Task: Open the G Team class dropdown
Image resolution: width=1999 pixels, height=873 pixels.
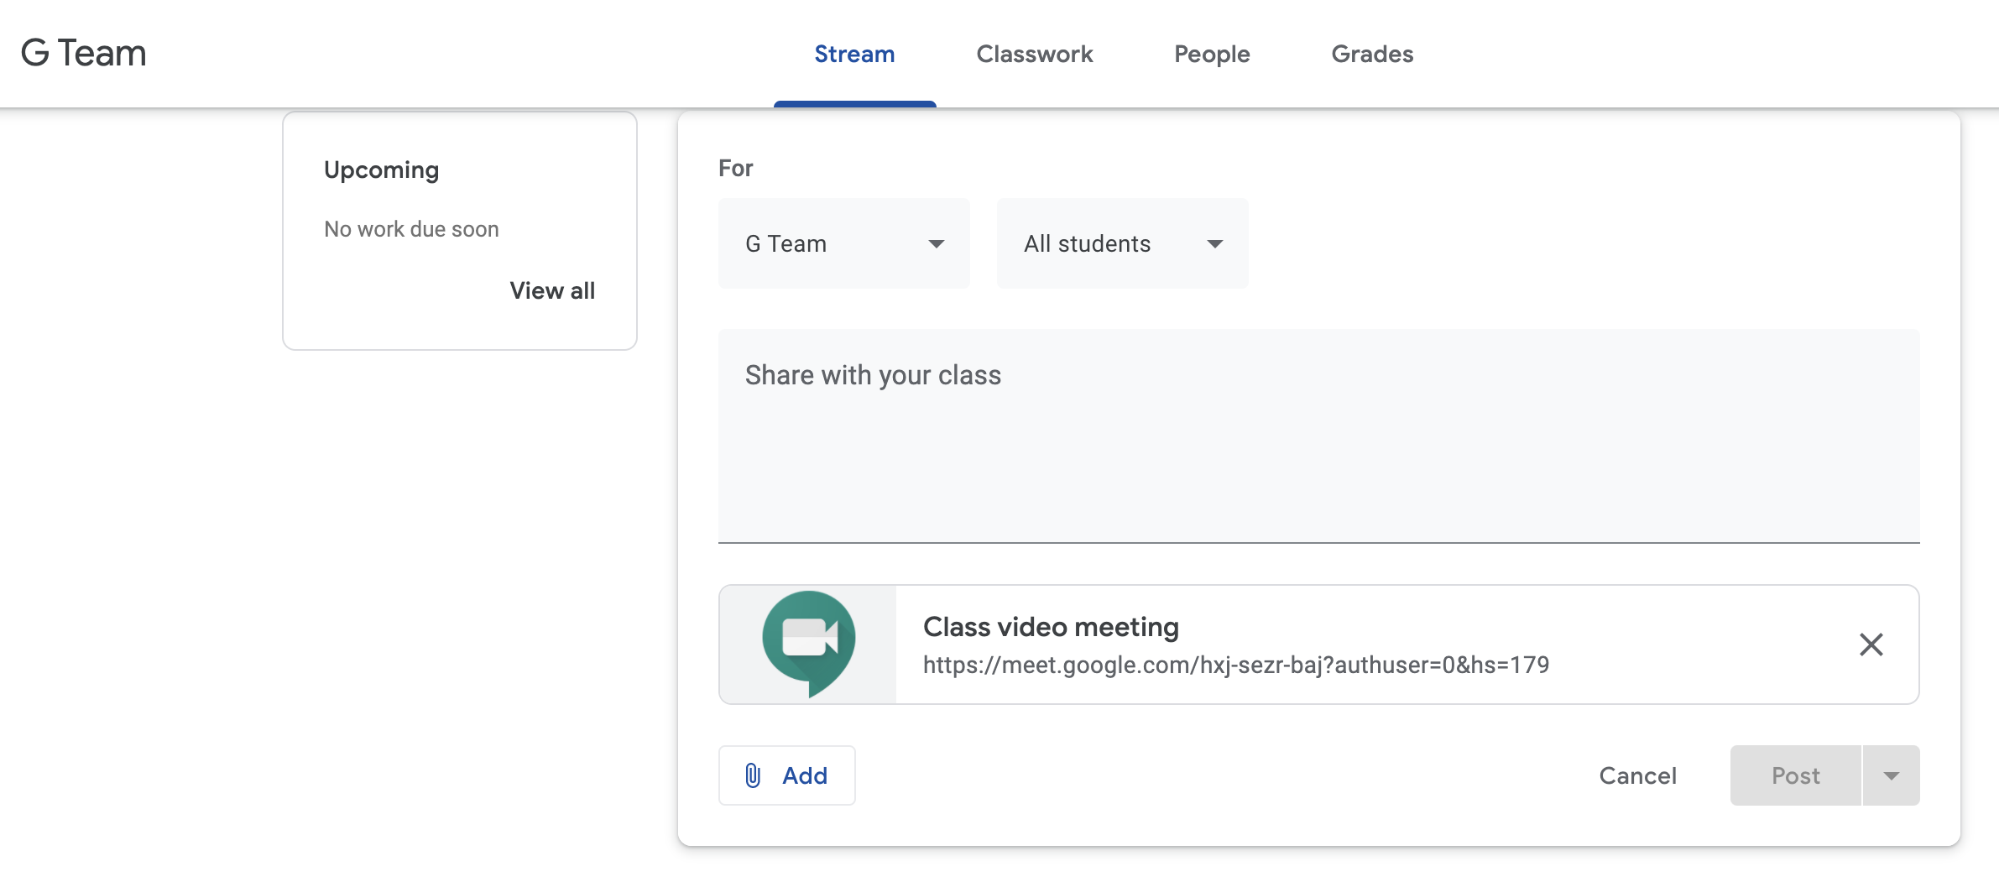Action: point(843,243)
